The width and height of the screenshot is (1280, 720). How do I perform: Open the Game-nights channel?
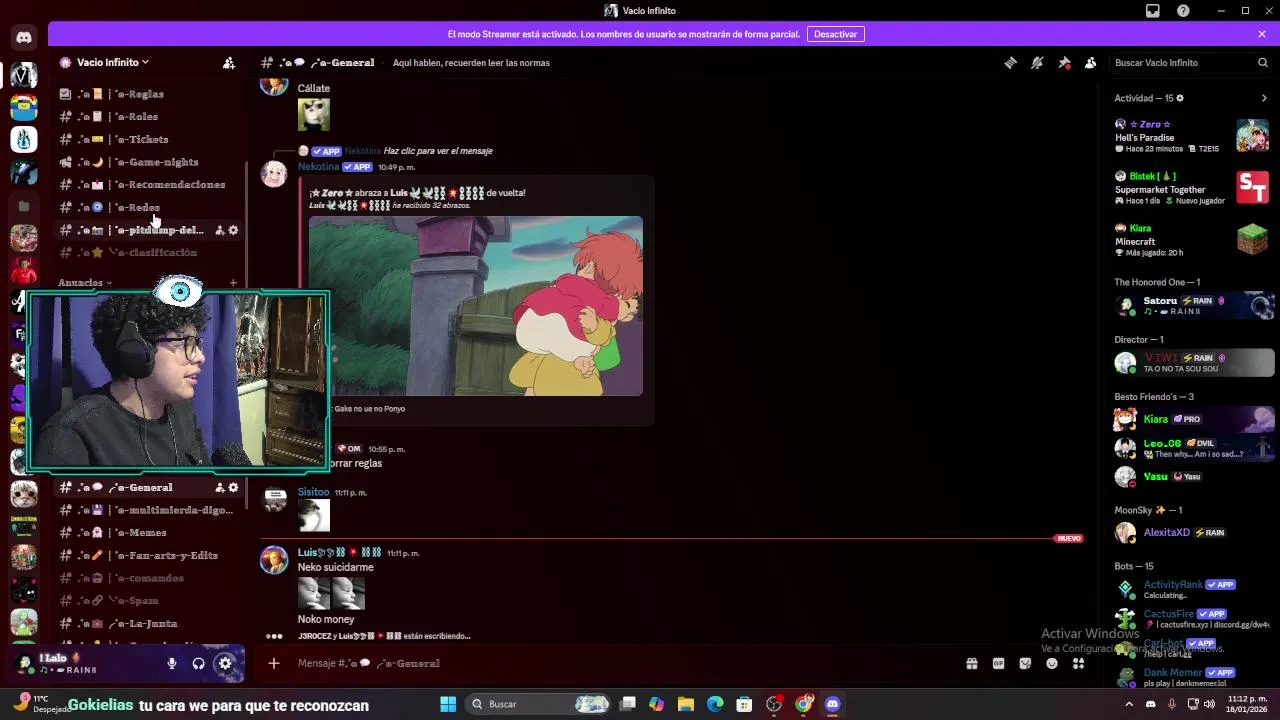click(148, 162)
